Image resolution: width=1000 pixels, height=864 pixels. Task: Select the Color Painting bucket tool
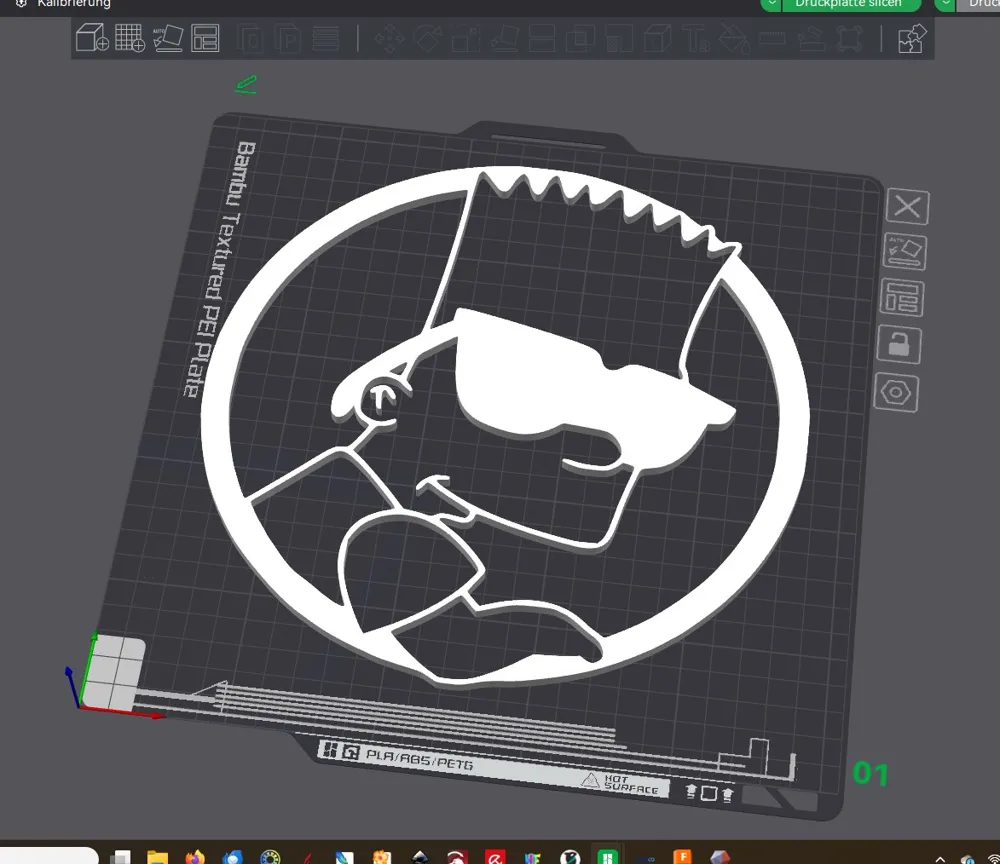coord(733,38)
